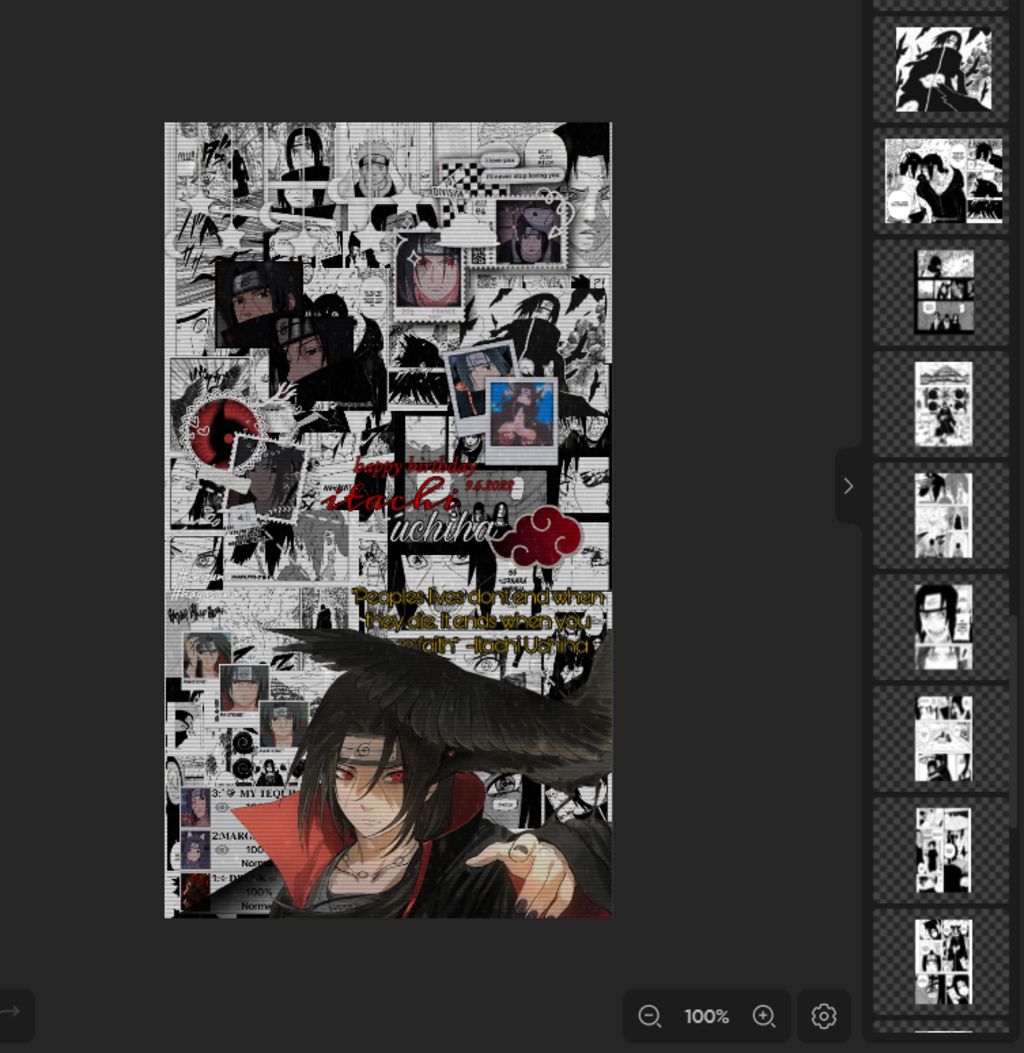Collapse the right panel with chevron arrow
Screen dimensions: 1024x1053
point(849,486)
